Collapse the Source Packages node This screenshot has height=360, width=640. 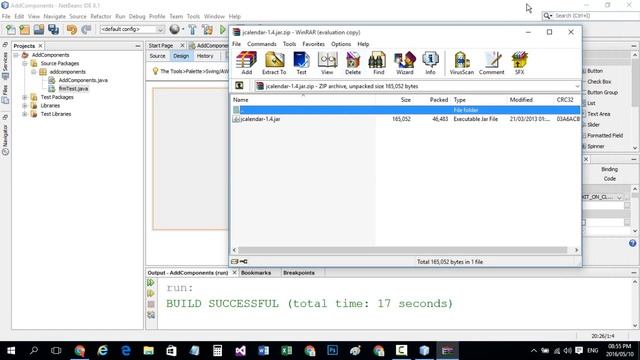pos(25,63)
